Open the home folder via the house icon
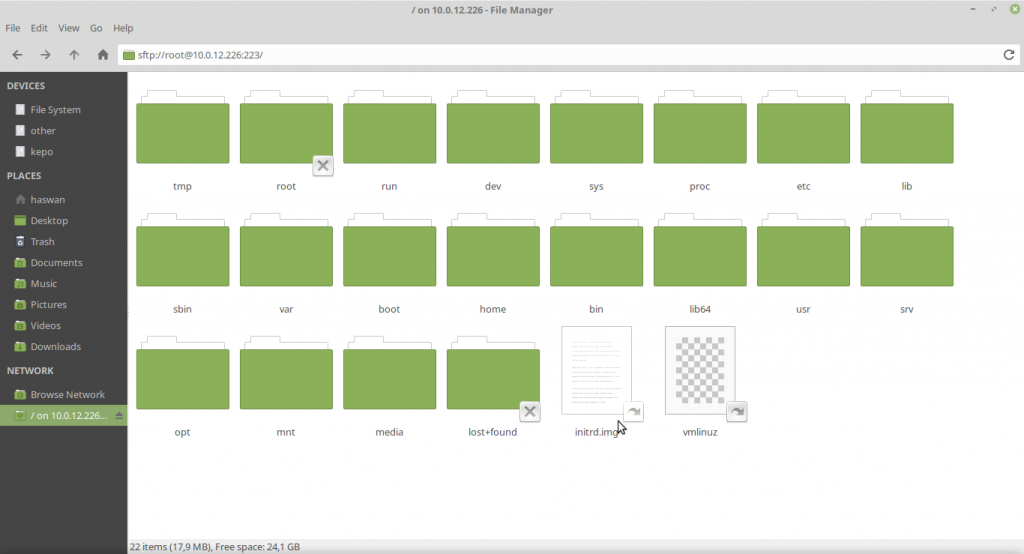Viewport: 1024px width, 554px height. pyautogui.click(x=103, y=55)
